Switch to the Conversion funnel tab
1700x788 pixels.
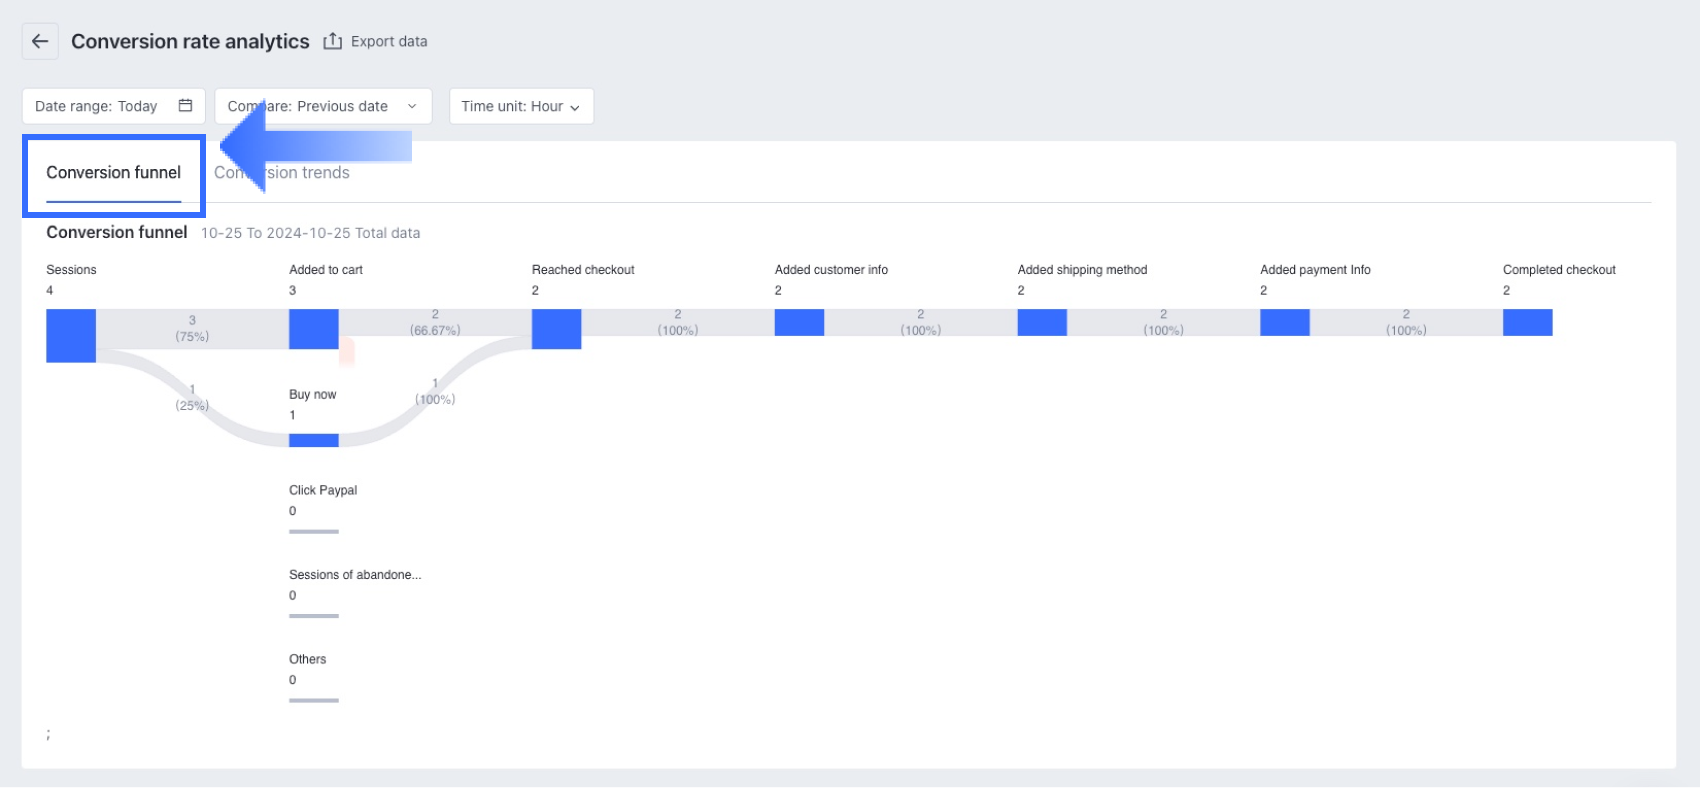(x=113, y=173)
